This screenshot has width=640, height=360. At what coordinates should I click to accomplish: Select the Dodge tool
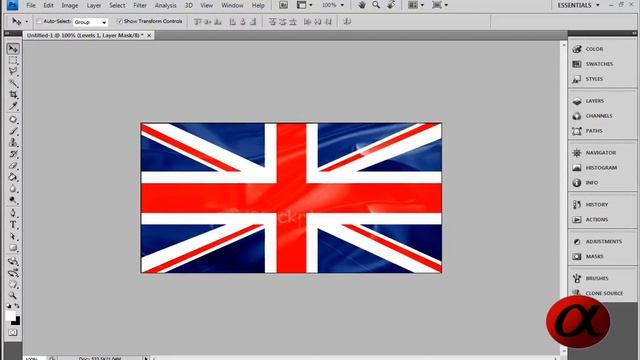coord(13,200)
